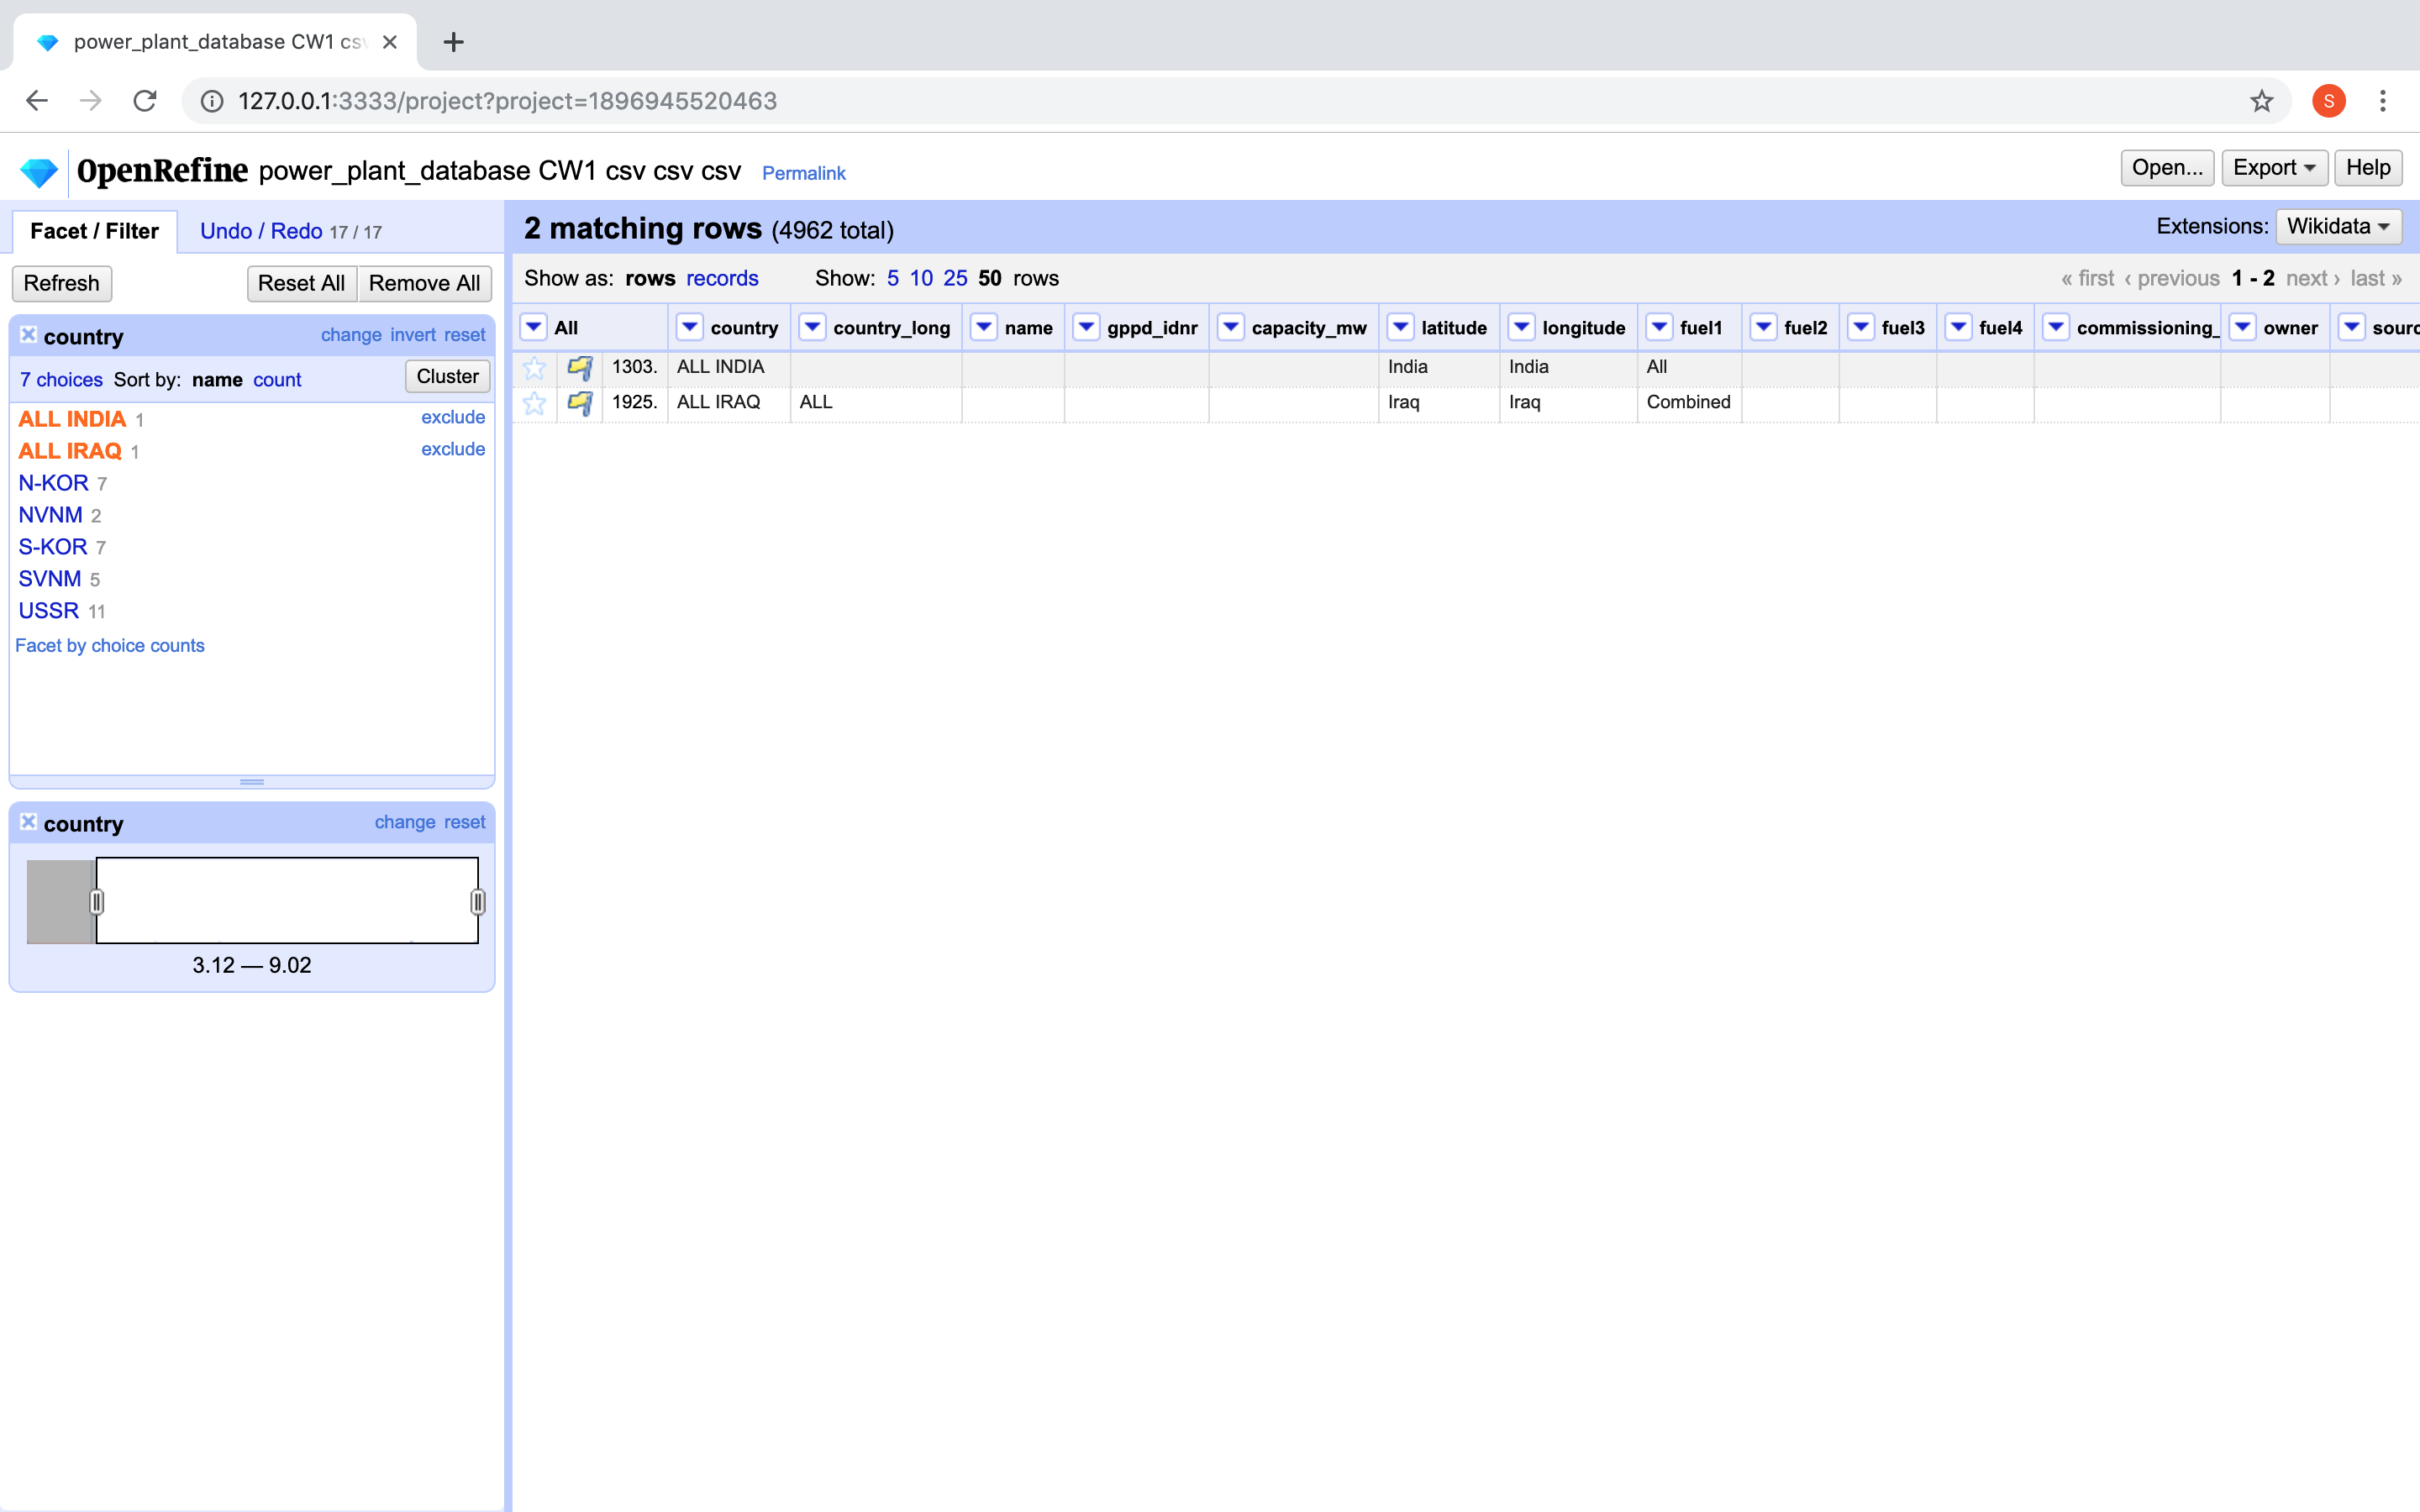Screen dimensions: 2420x1512
Task: Click the Permalink link
Action: point(803,173)
